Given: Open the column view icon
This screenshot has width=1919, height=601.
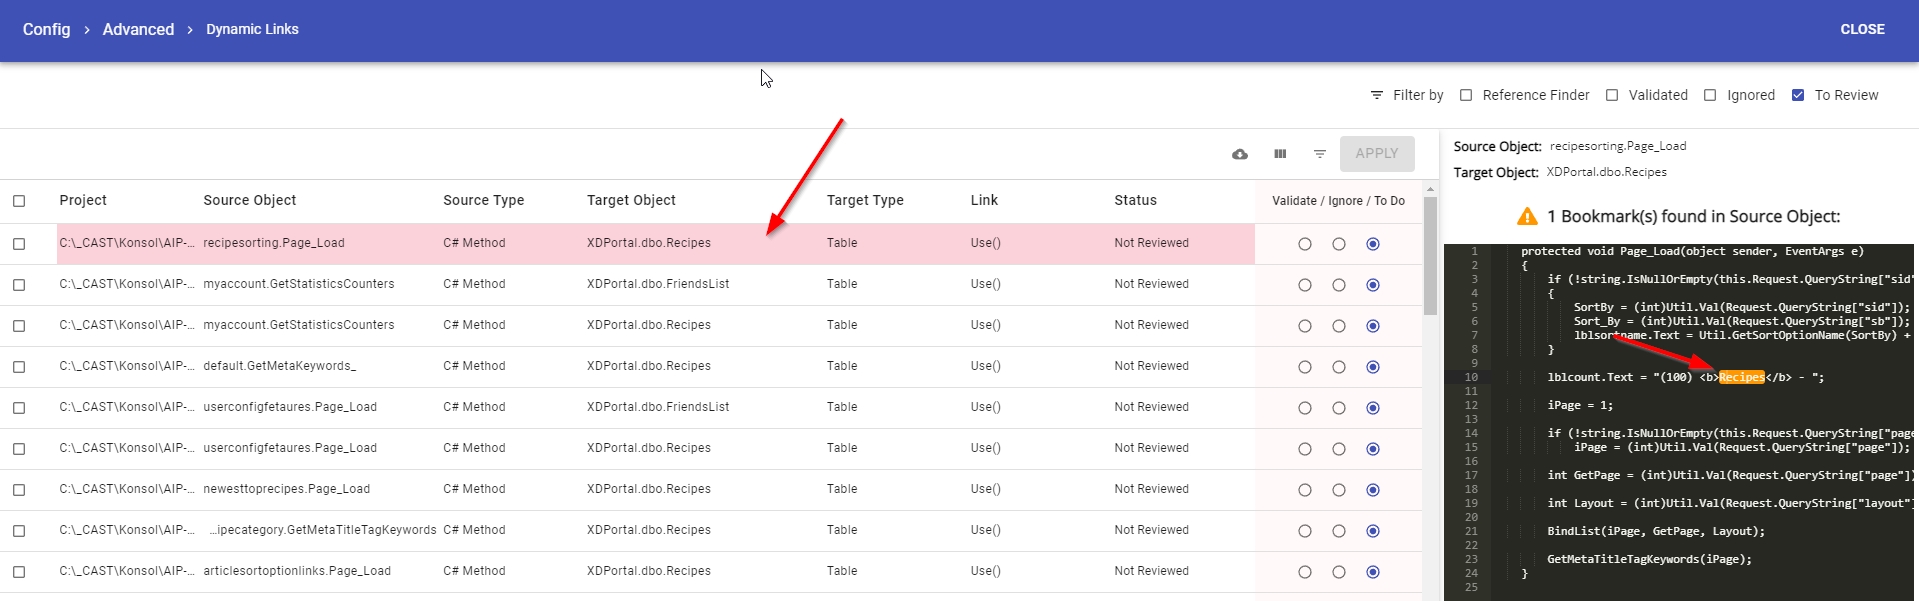Looking at the screenshot, I should click(1280, 154).
